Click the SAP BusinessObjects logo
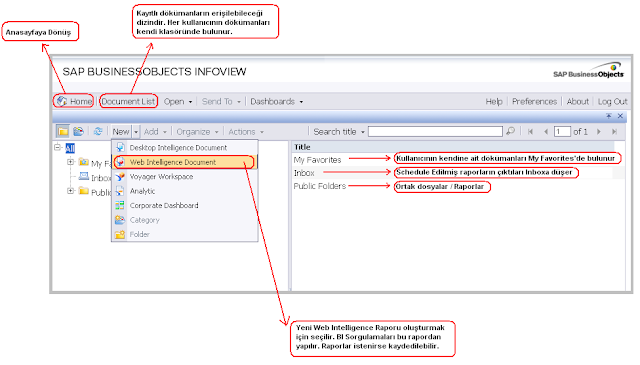This screenshot has width=640, height=365. pyautogui.click(x=589, y=70)
